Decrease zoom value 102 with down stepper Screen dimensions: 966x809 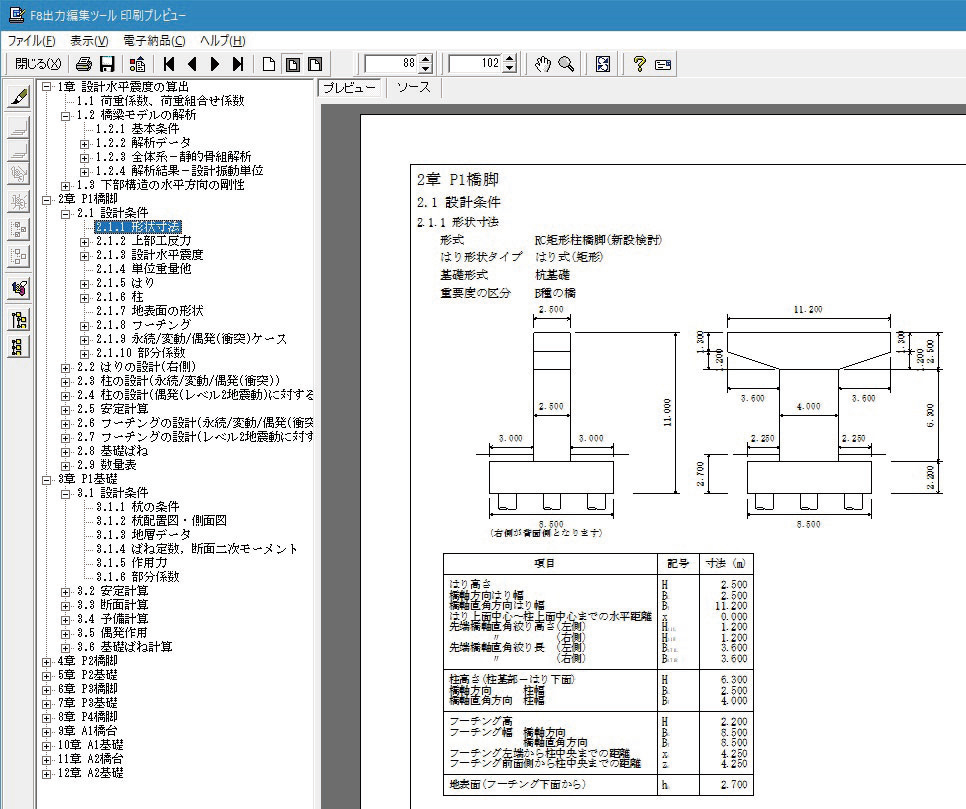point(509,68)
